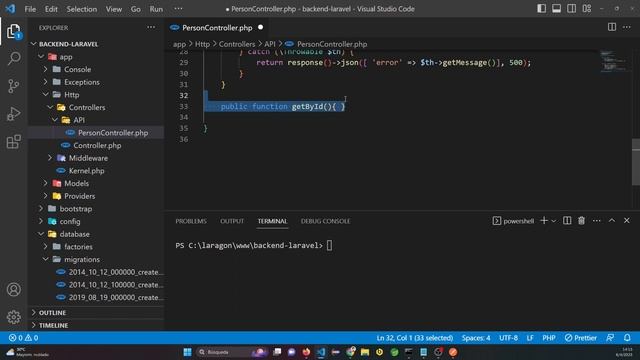Open the Edit menu
The width and height of the screenshot is (640, 360).
pyautogui.click(x=51, y=9)
